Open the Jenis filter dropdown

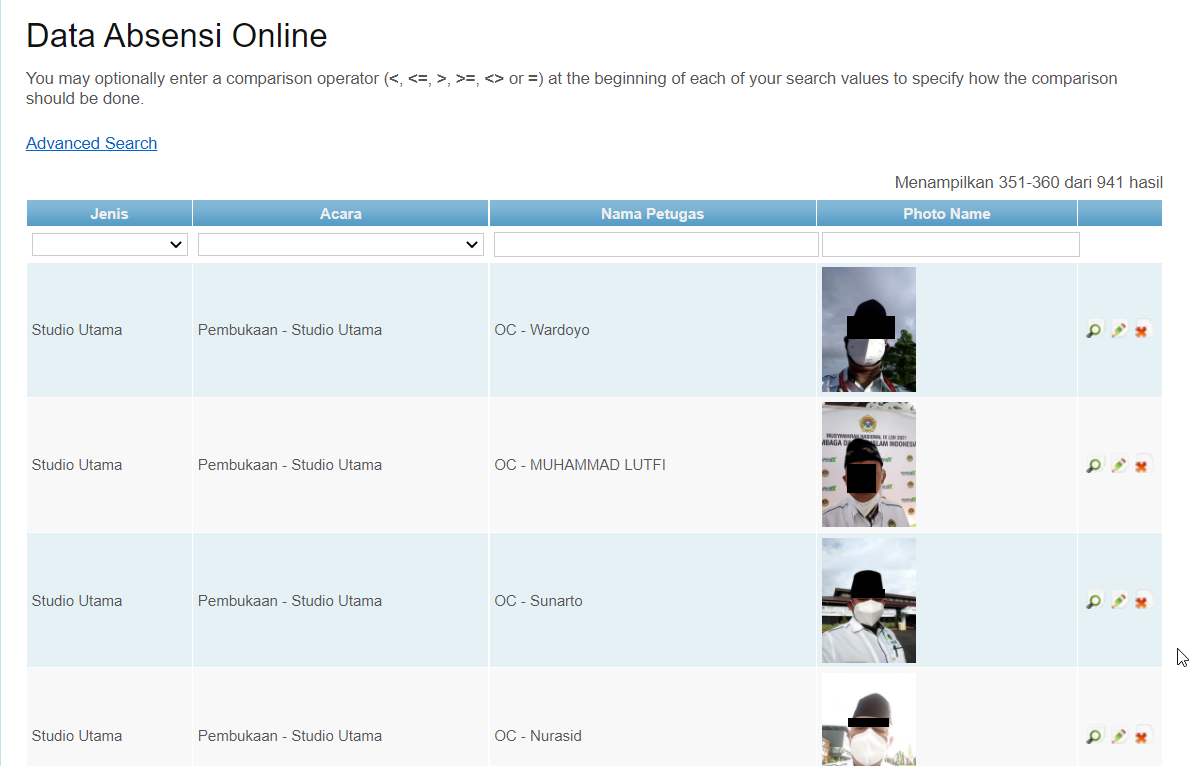point(110,244)
